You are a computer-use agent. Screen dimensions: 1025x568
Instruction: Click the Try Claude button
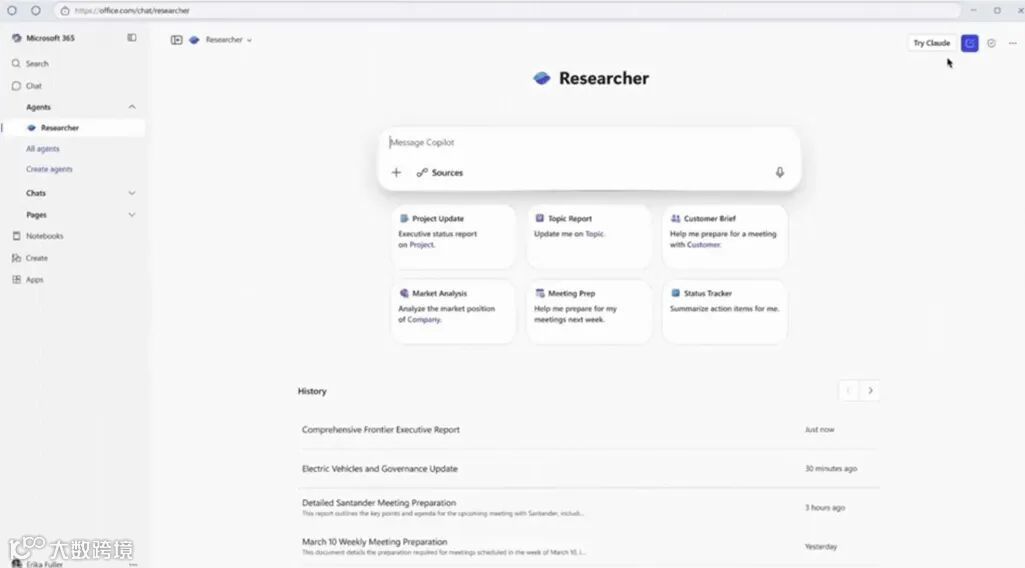click(x=932, y=43)
